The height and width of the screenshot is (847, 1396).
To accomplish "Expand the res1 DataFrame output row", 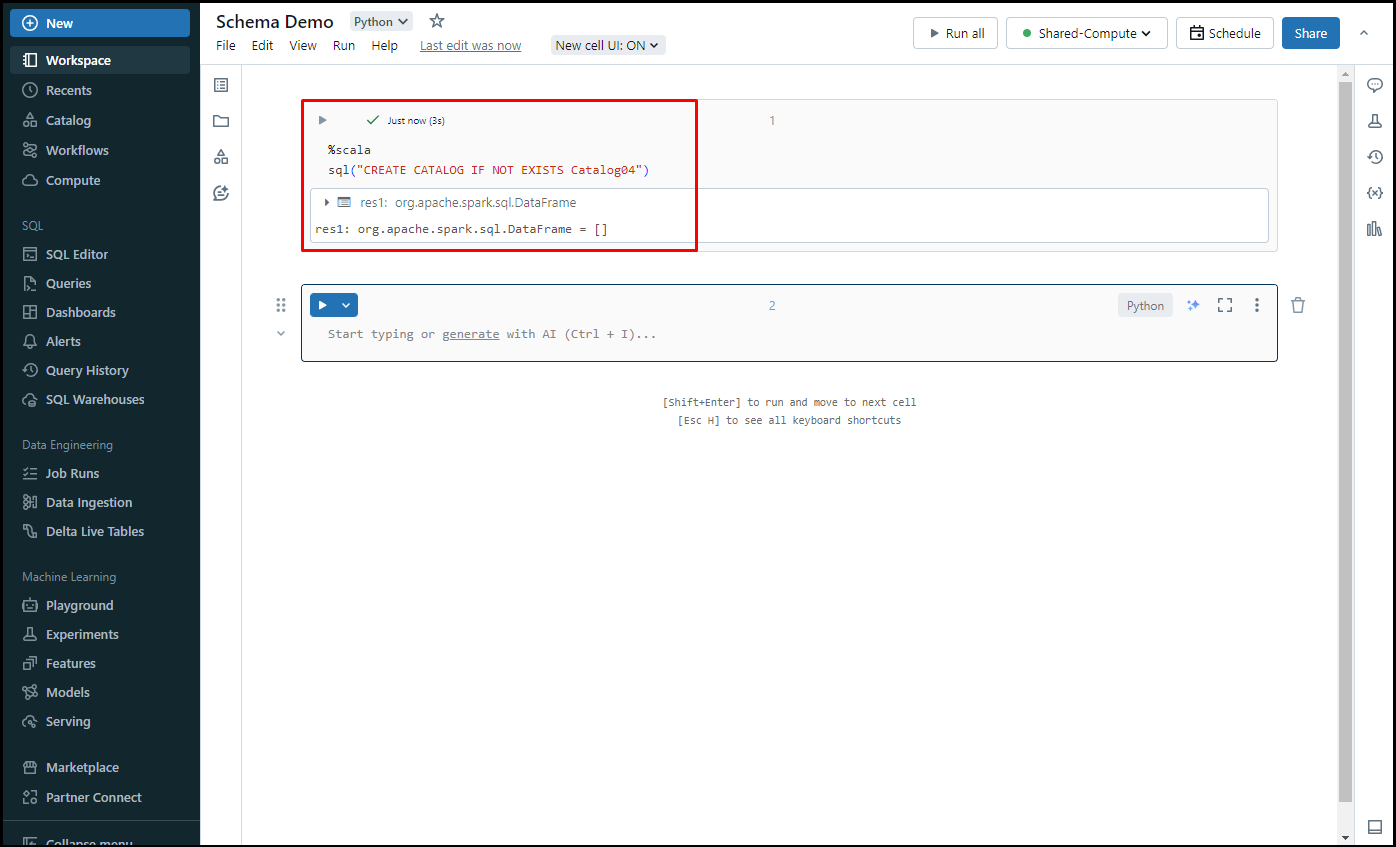I will 327,202.
